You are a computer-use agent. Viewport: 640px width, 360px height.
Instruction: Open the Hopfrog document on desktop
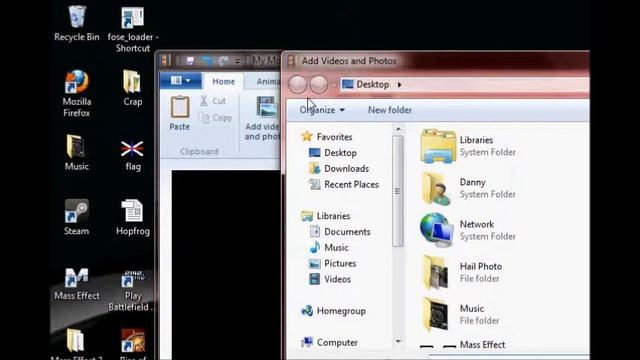(132, 217)
